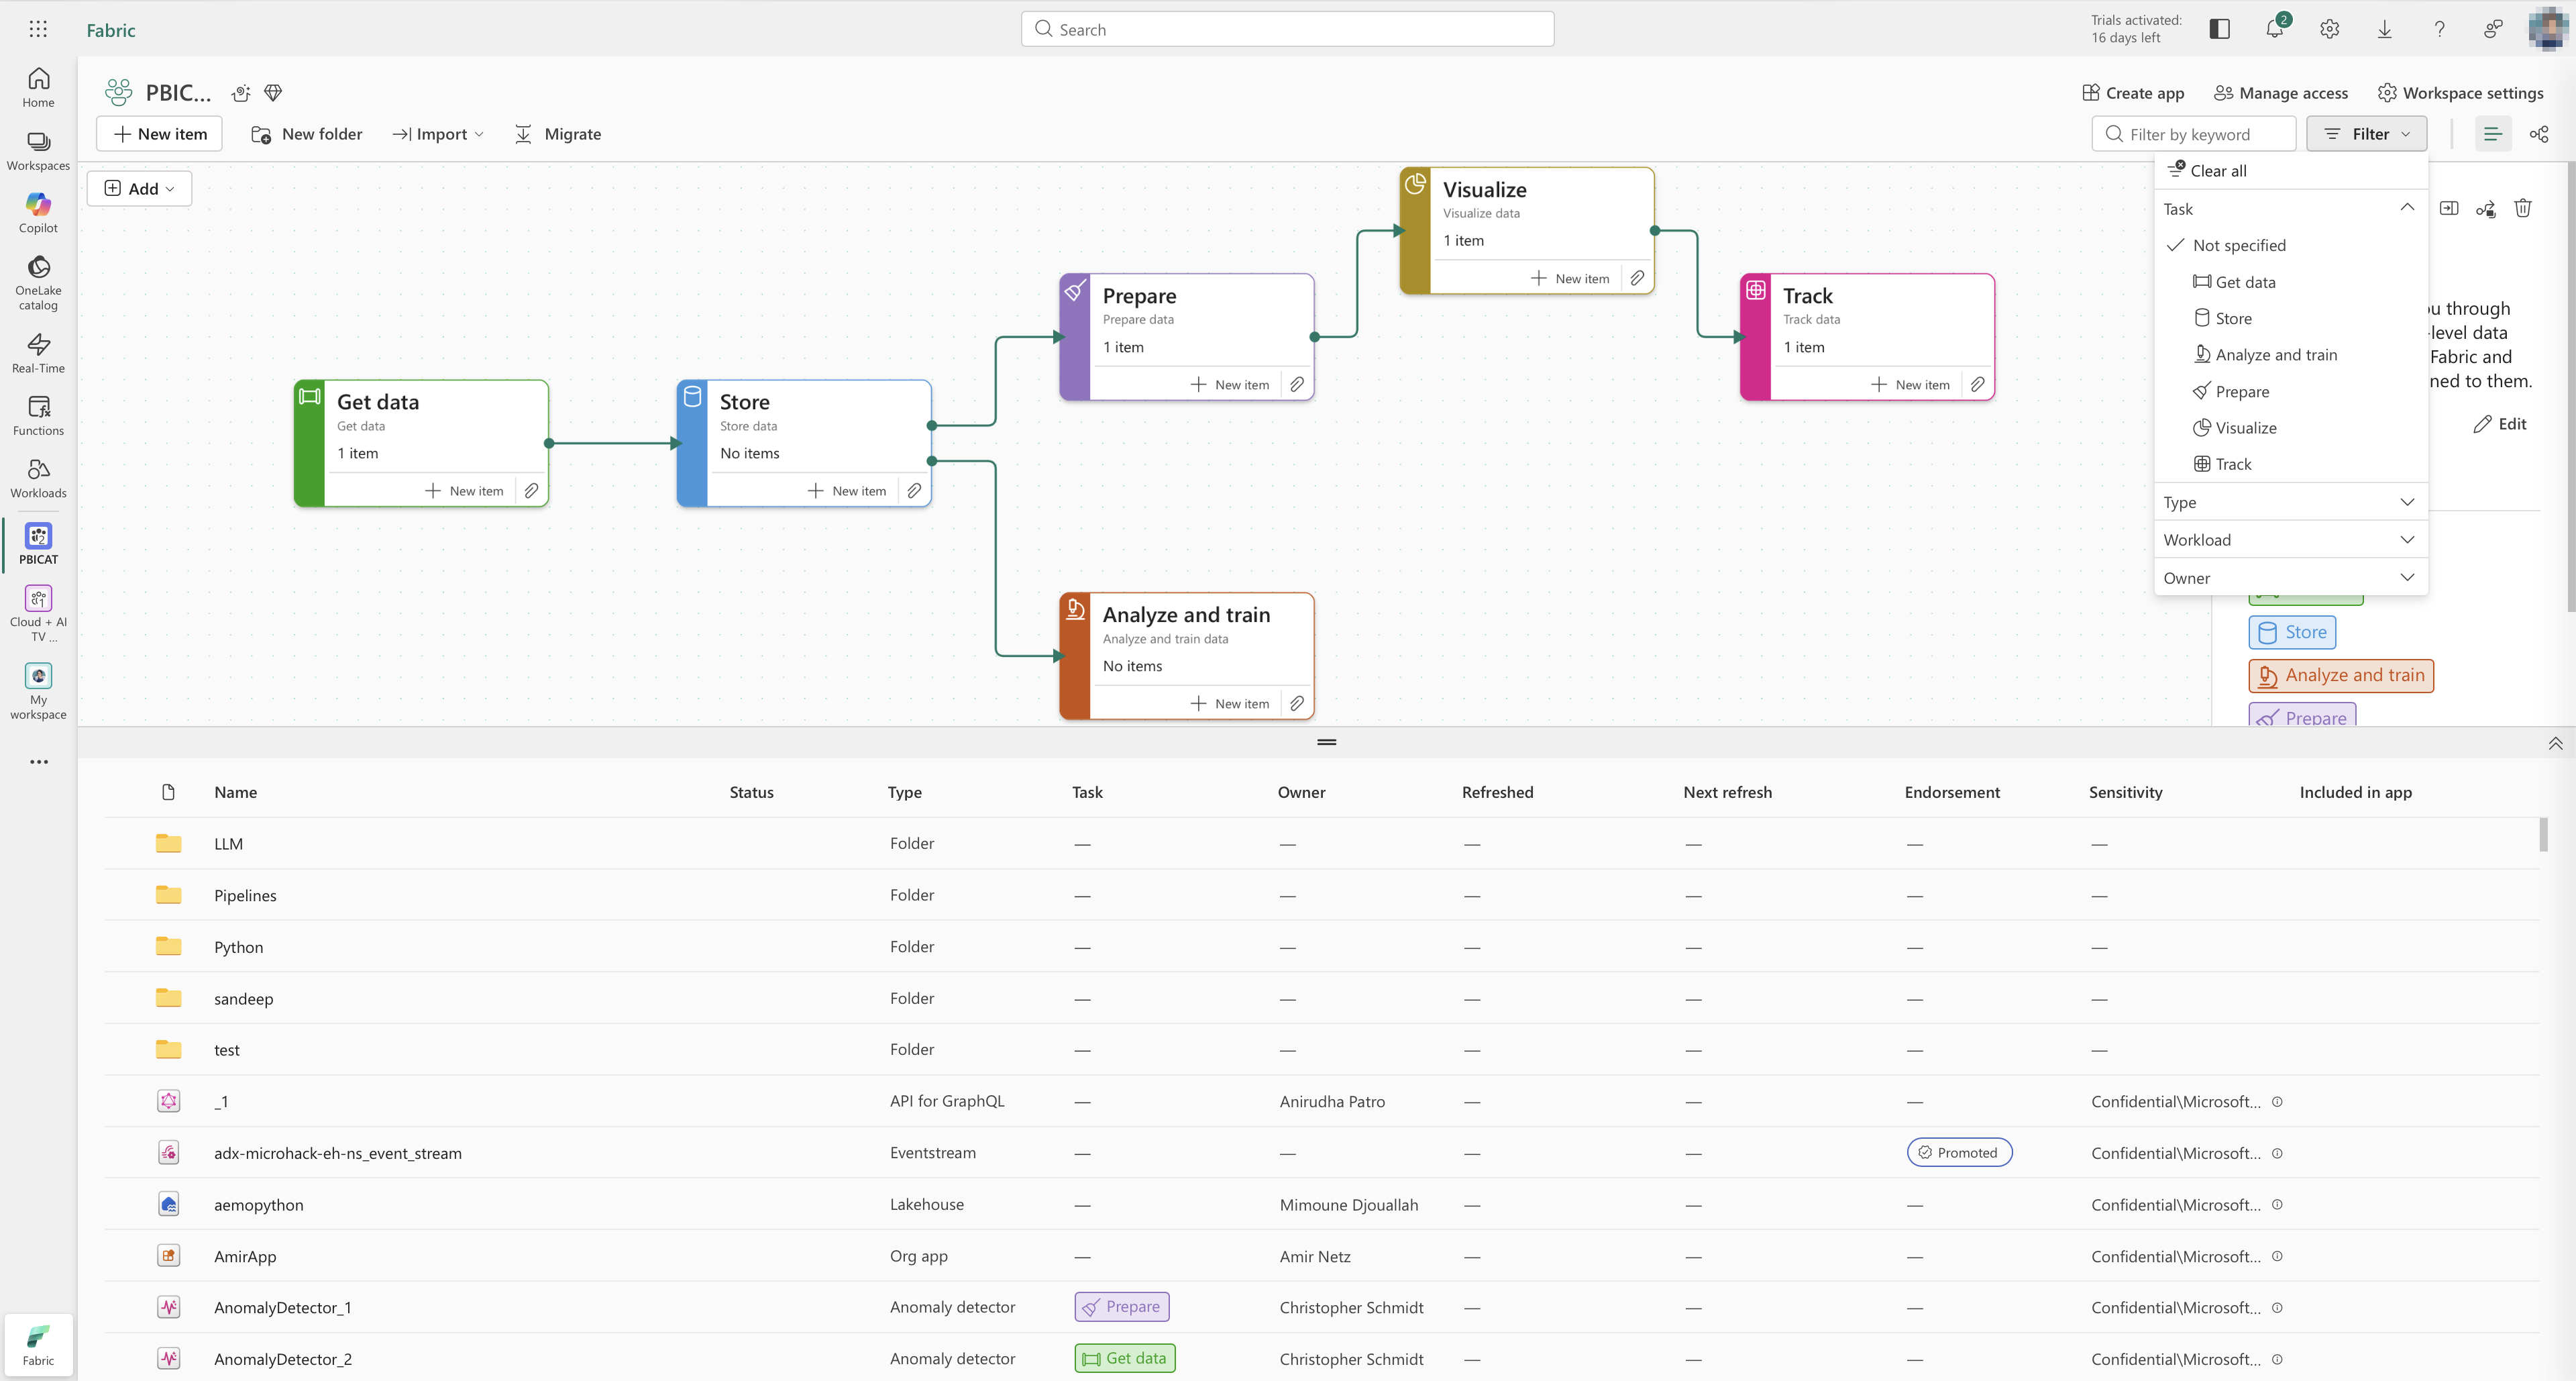
Task: Open settings gear in top bar
Action: (x=2329, y=29)
